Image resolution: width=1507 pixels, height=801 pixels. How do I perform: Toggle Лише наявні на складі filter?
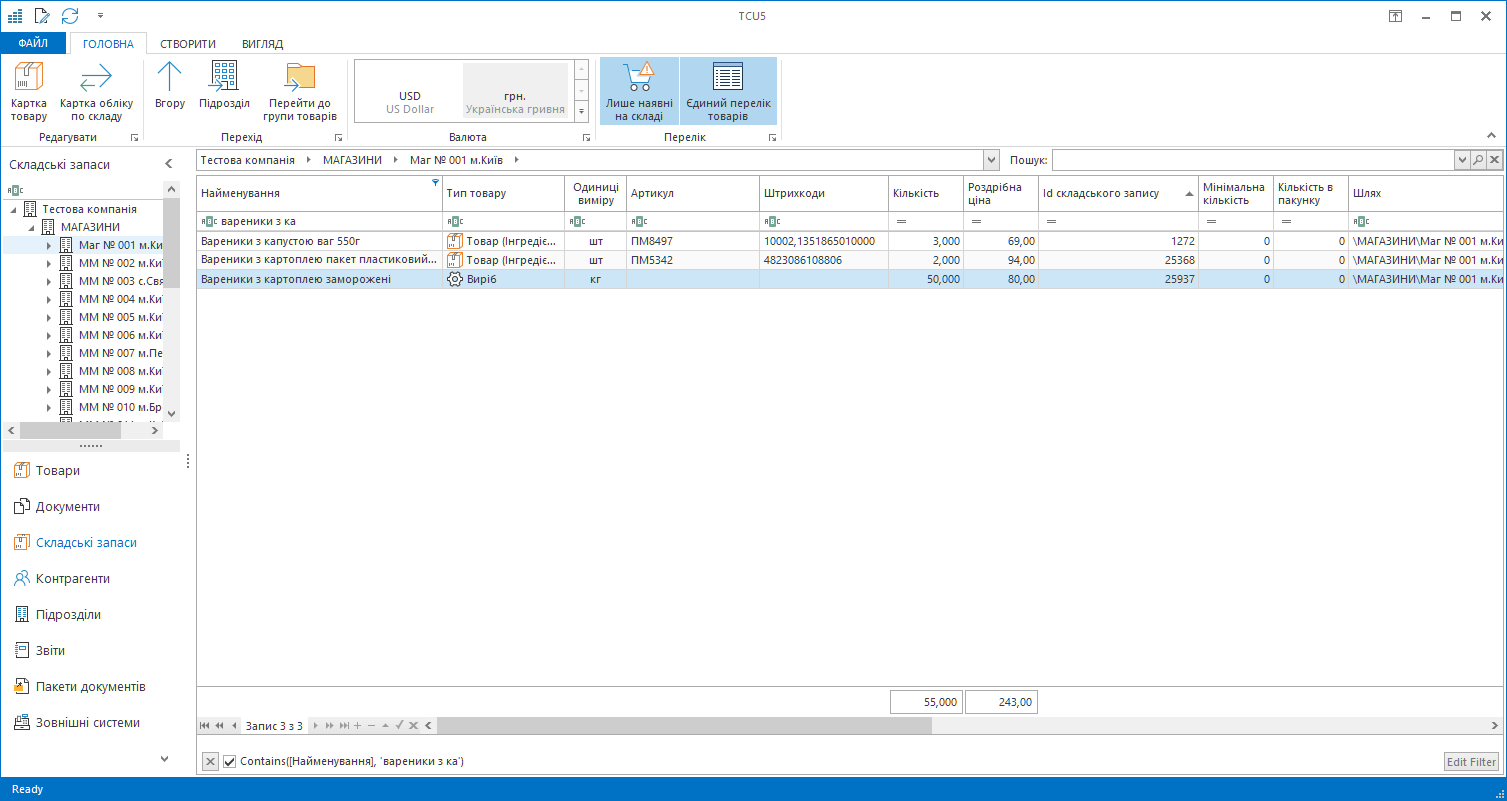(639, 91)
